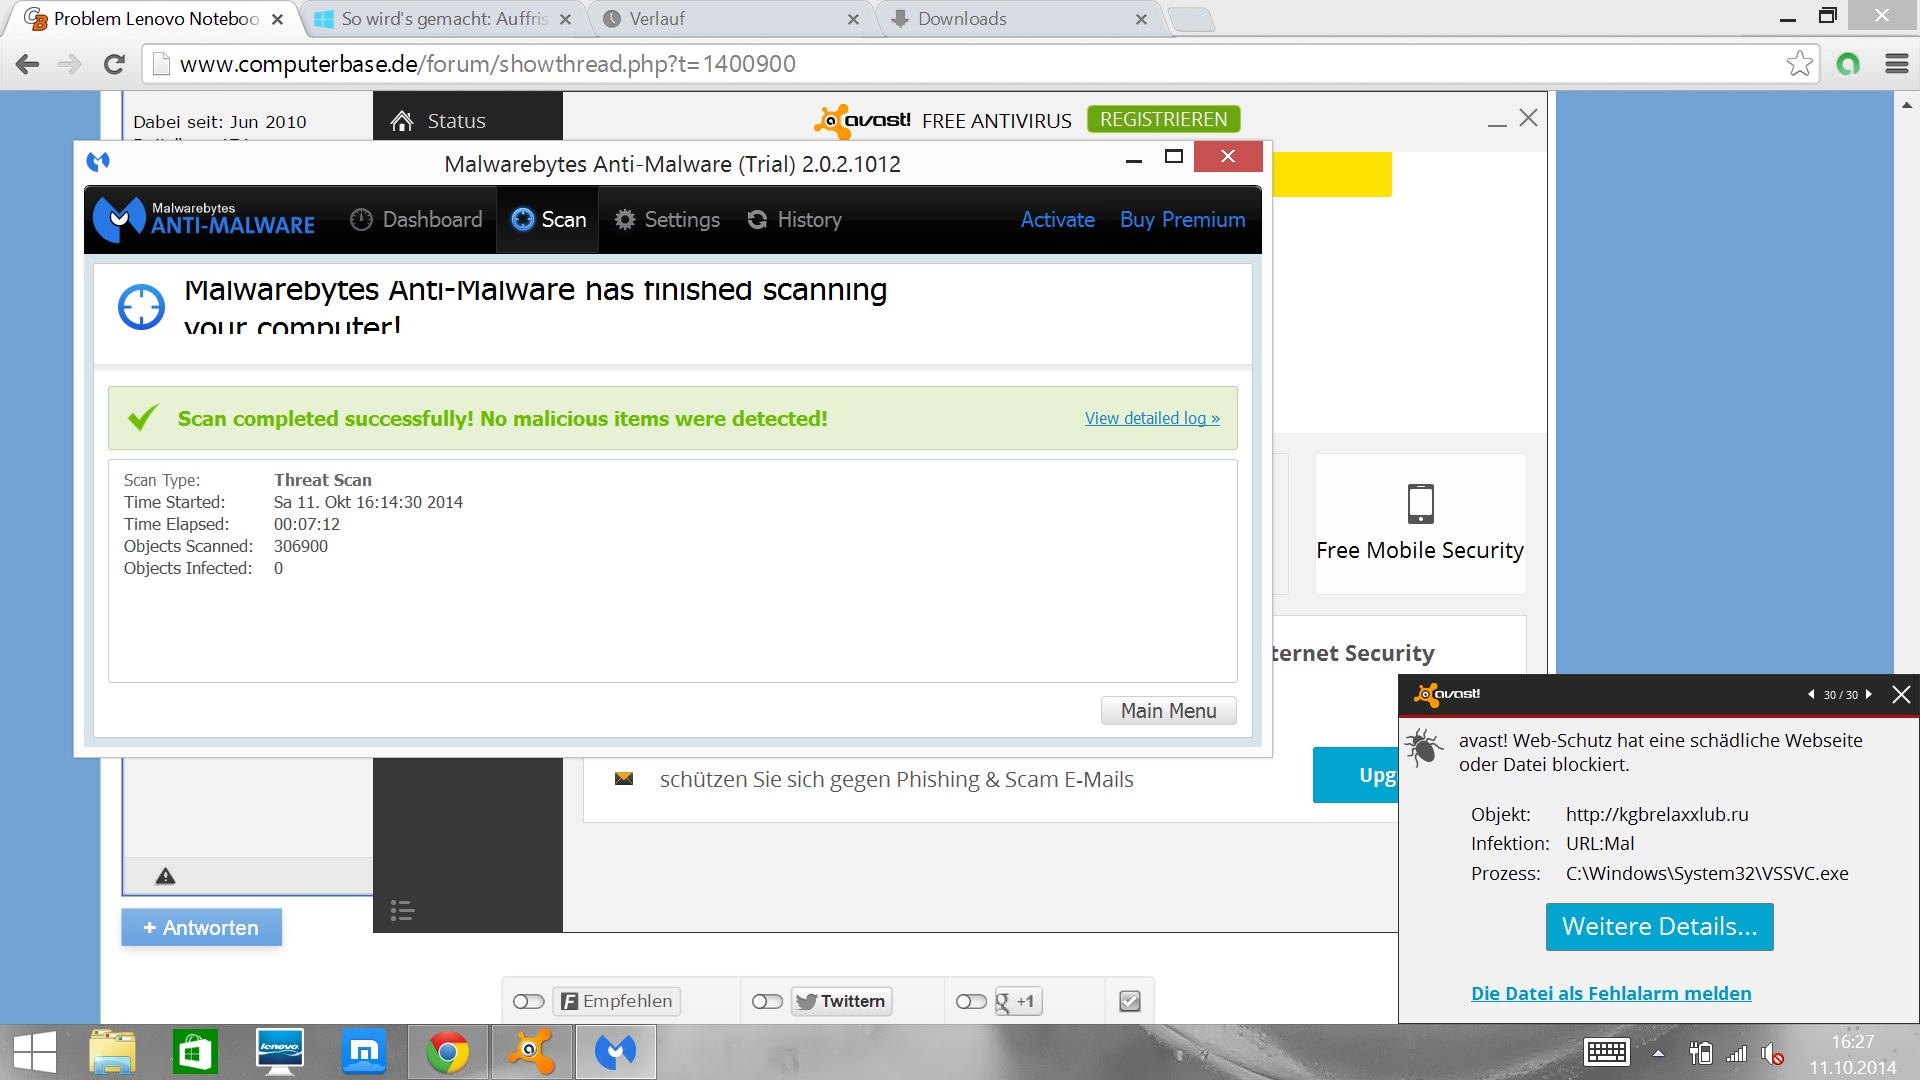
Task: Open the on-screen keyboard tray icon
Action: [1606, 1053]
